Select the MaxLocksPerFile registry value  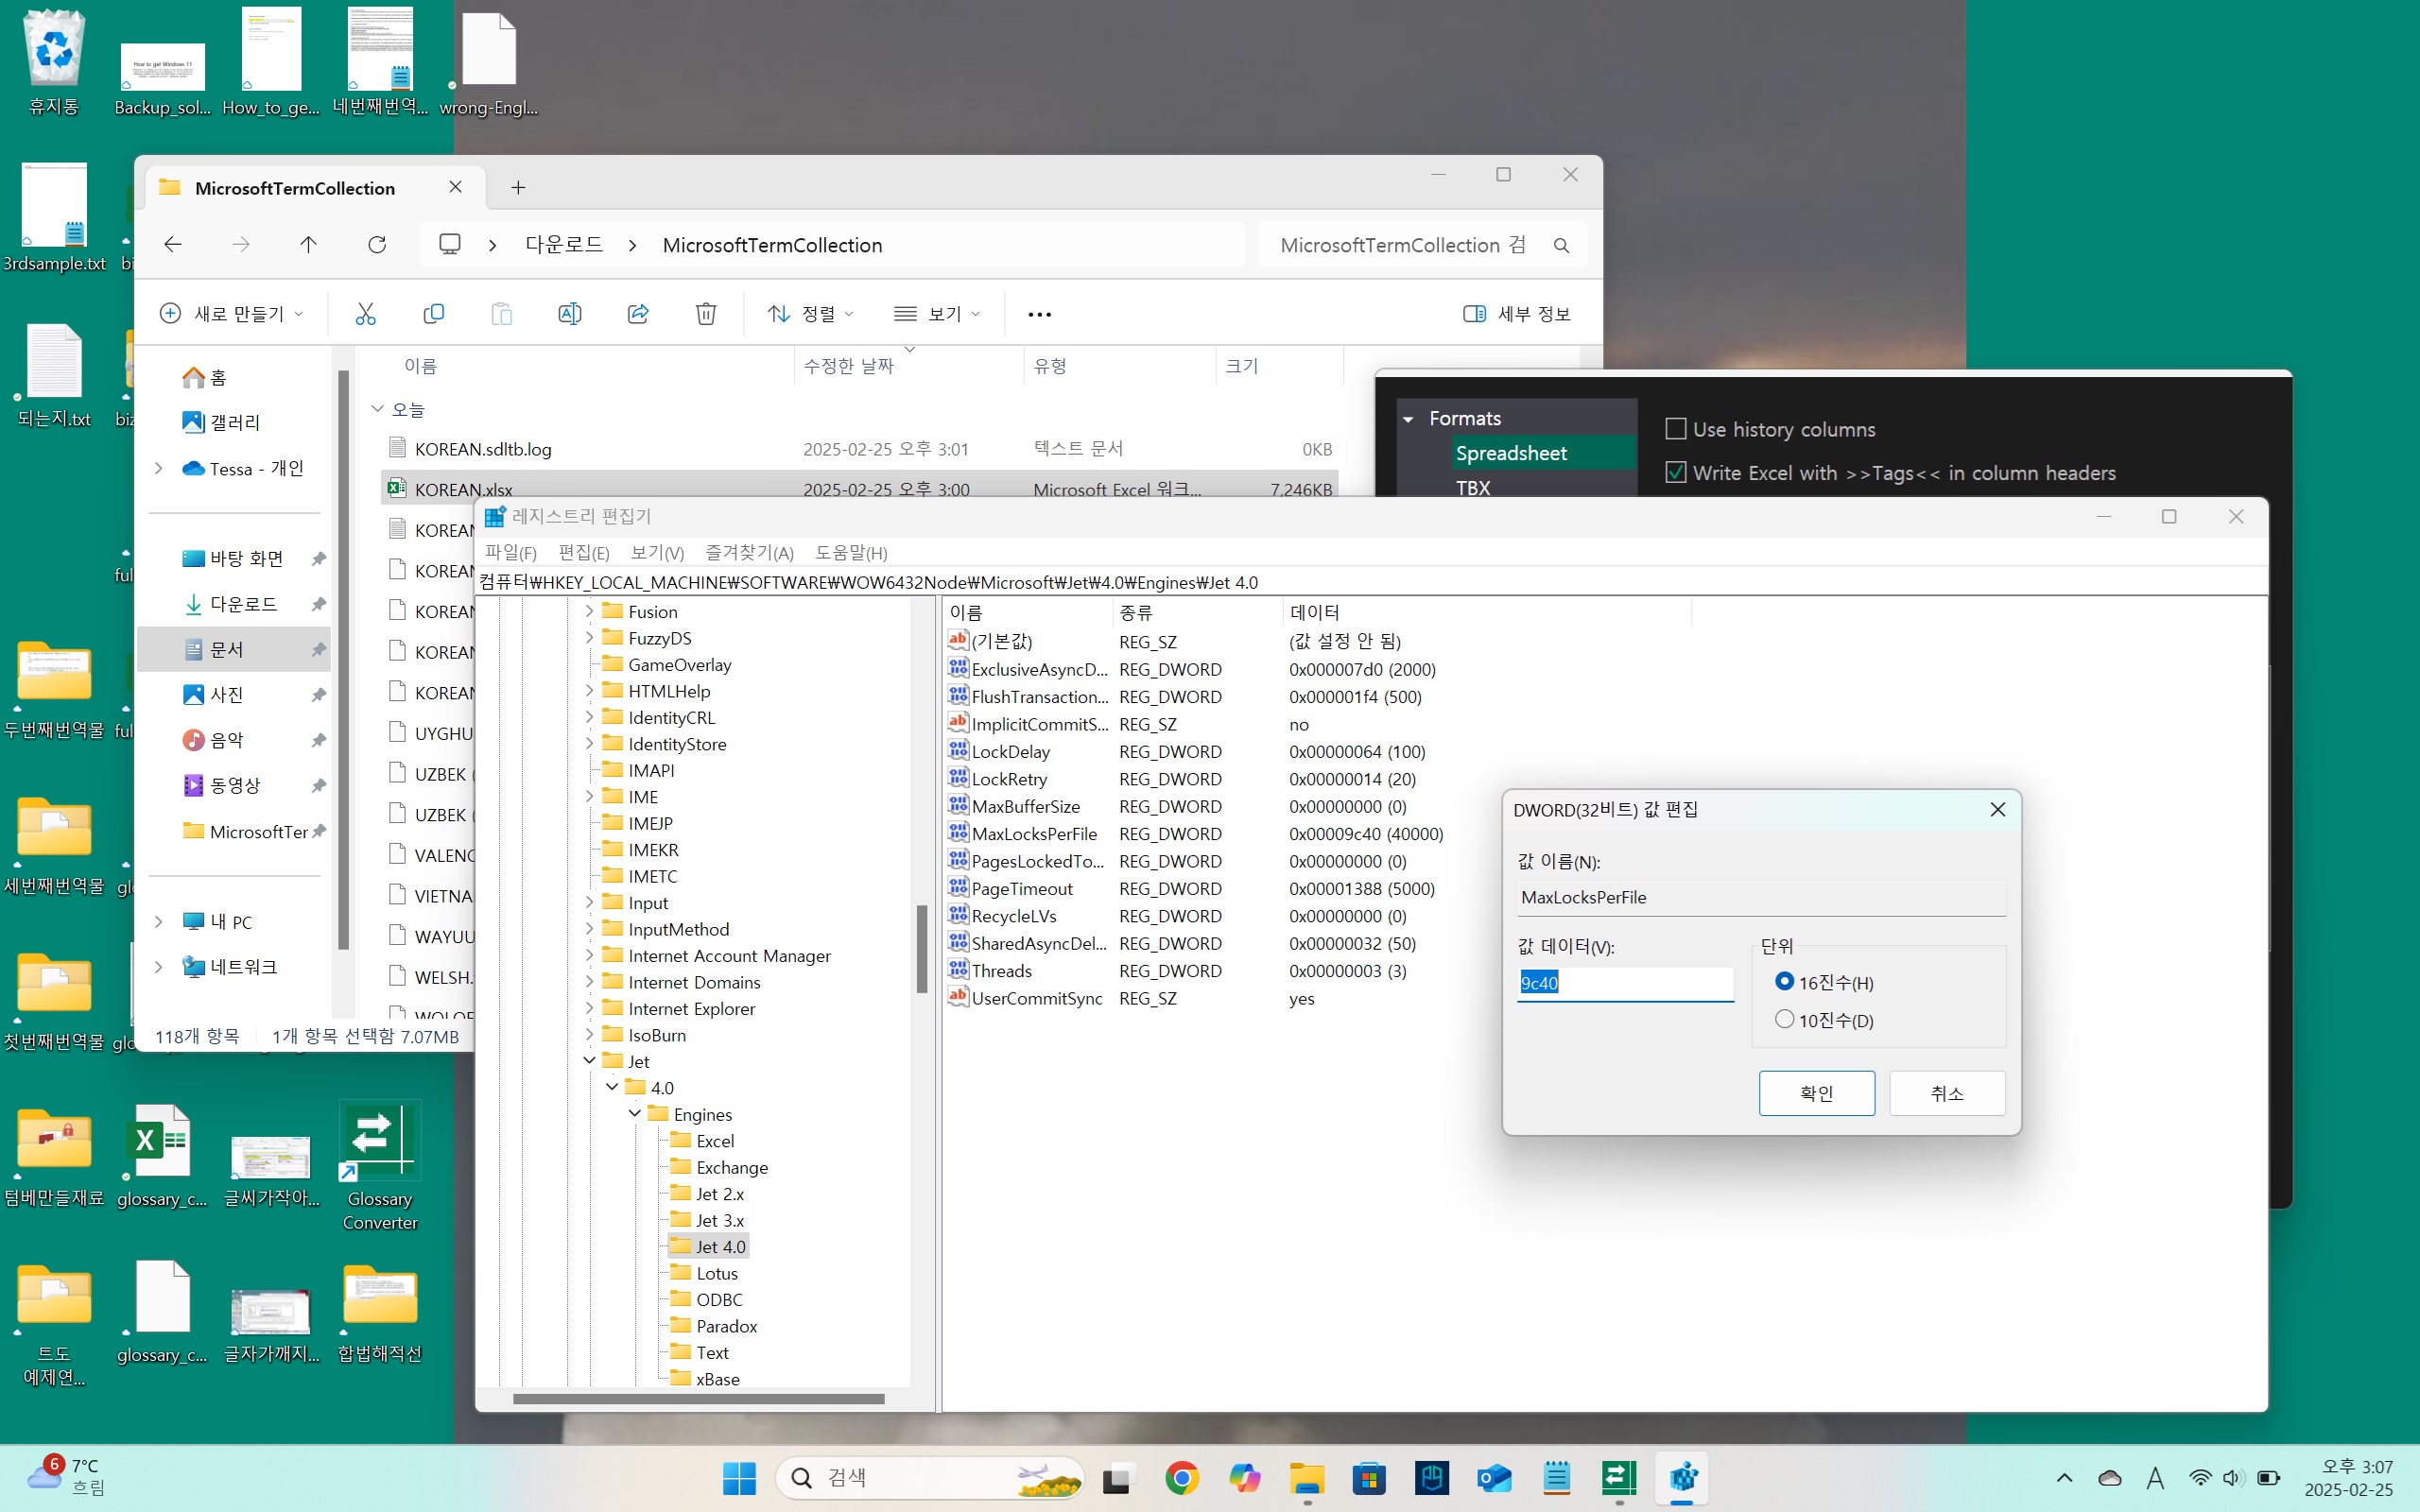coord(1034,834)
